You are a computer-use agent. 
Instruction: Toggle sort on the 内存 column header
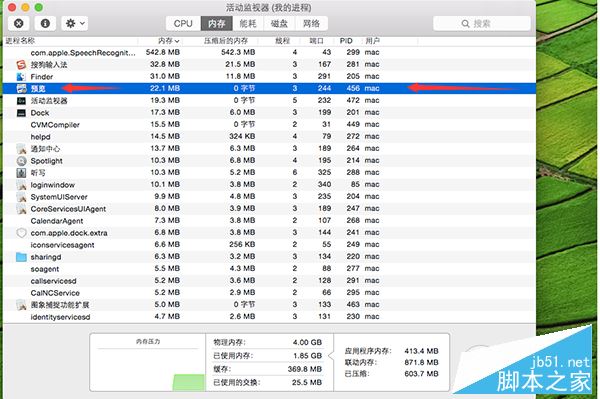tap(160, 41)
